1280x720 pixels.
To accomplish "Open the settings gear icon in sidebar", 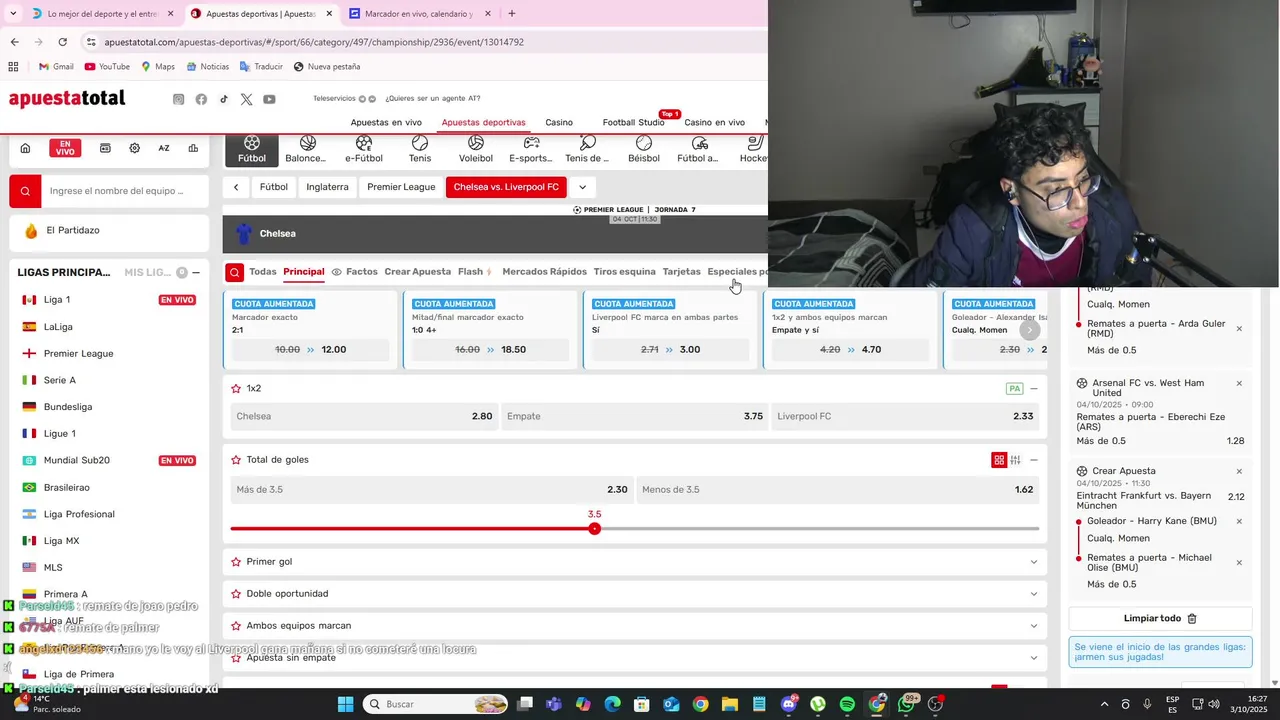I will coord(134,148).
